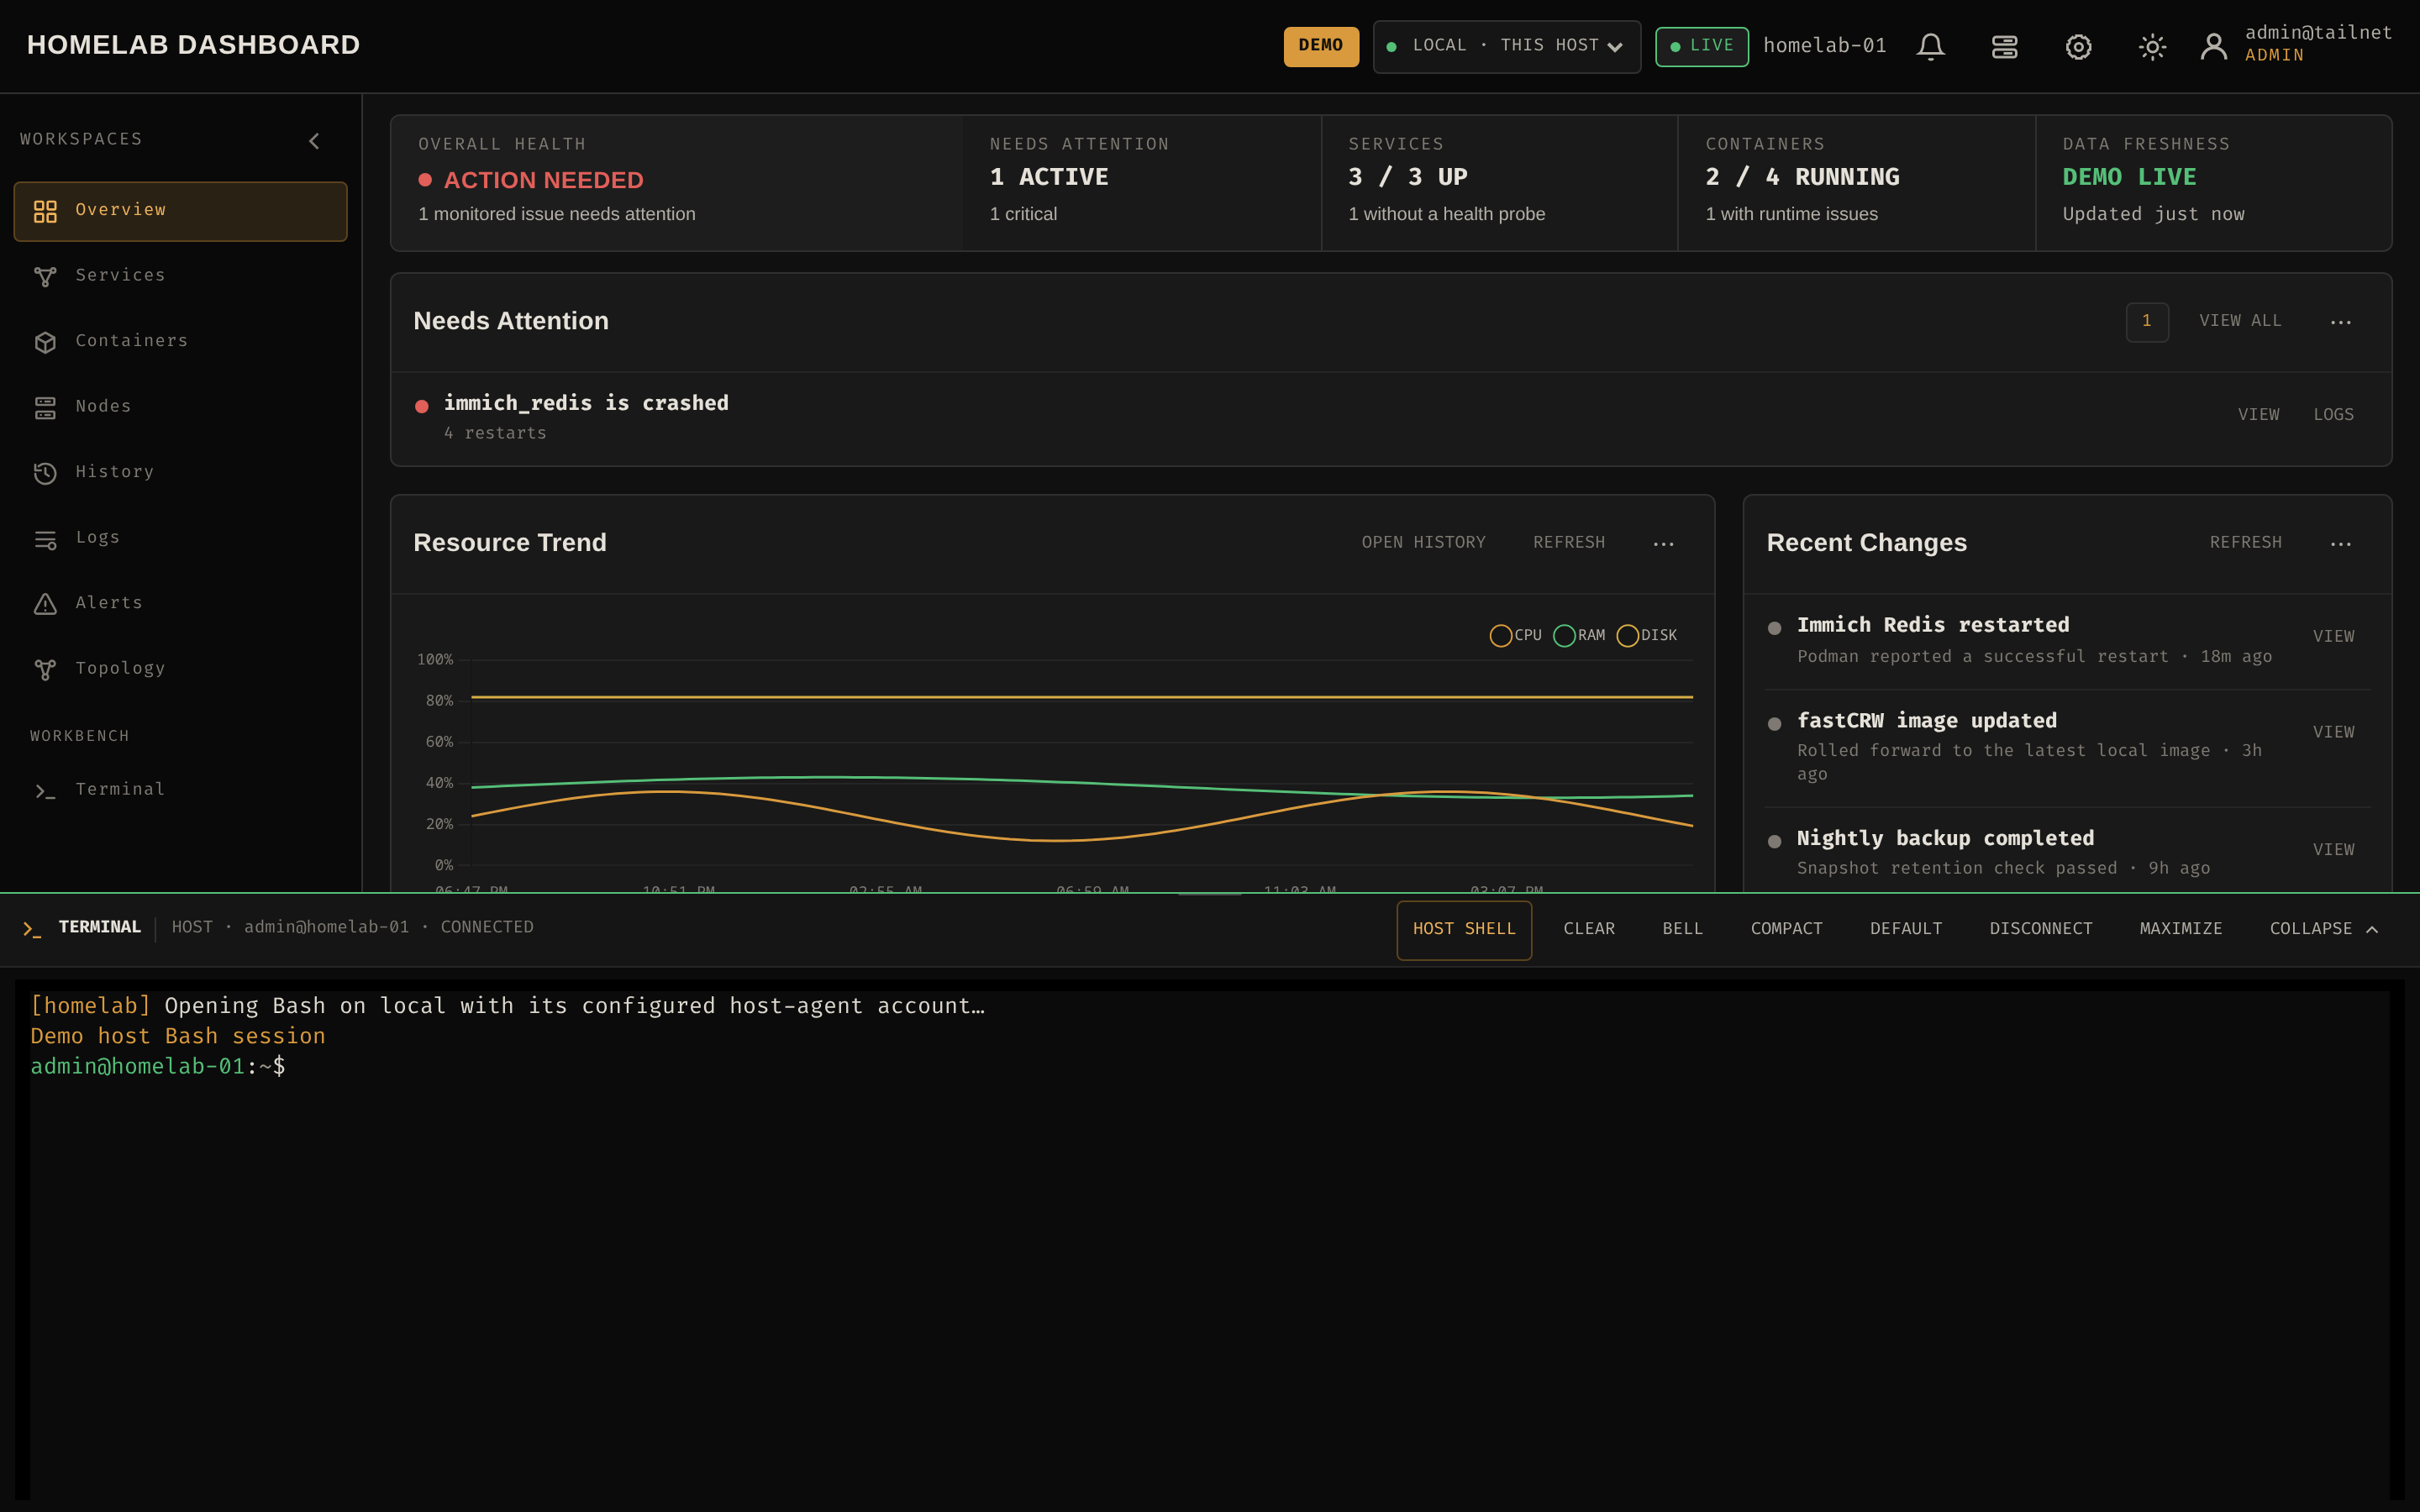Go to the Services workspace
This screenshot has width=2420, height=1512.
pos(180,276)
